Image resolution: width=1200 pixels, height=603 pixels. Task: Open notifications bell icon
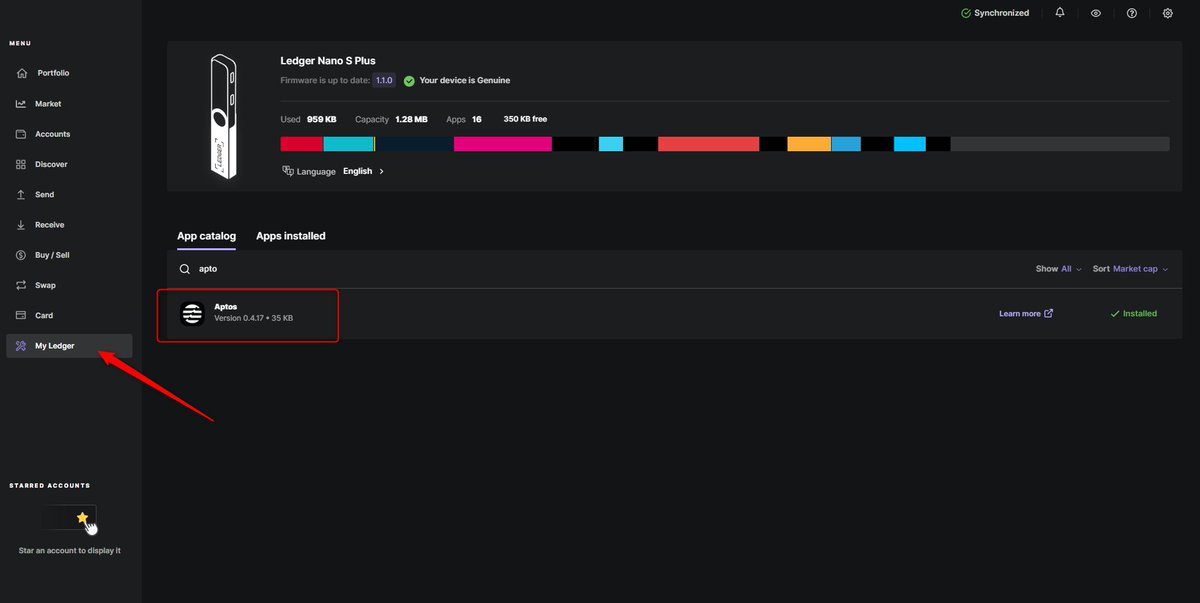(x=1060, y=13)
